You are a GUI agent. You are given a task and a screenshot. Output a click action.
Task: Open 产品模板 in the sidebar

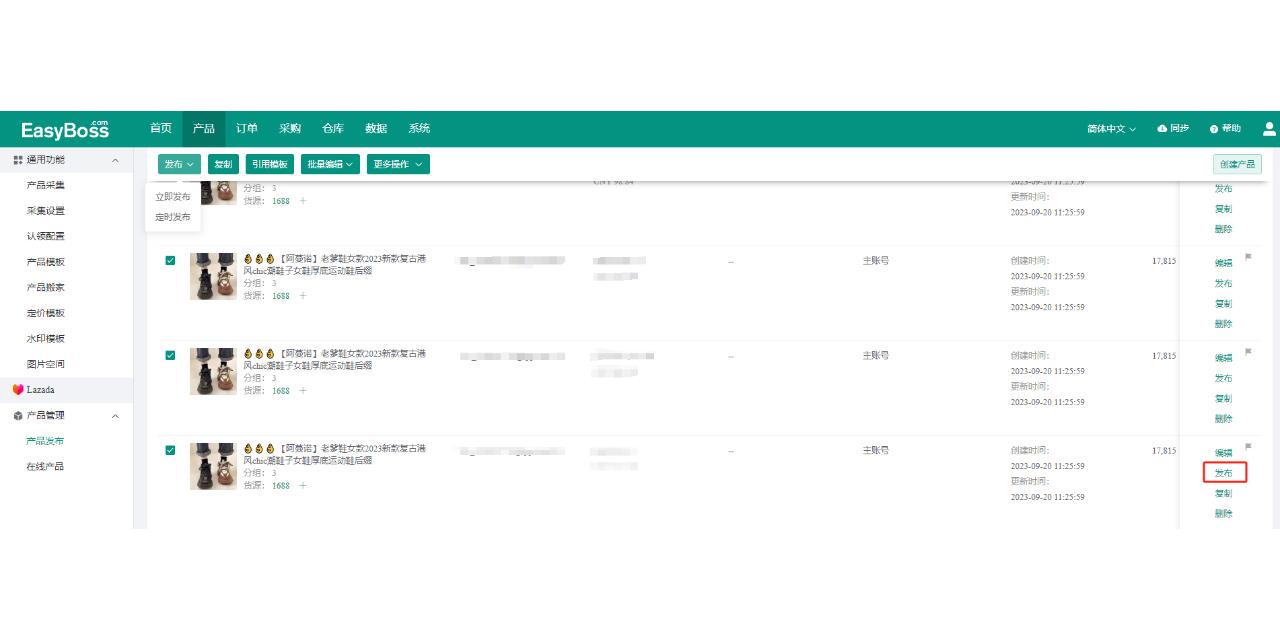tap(45, 262)
